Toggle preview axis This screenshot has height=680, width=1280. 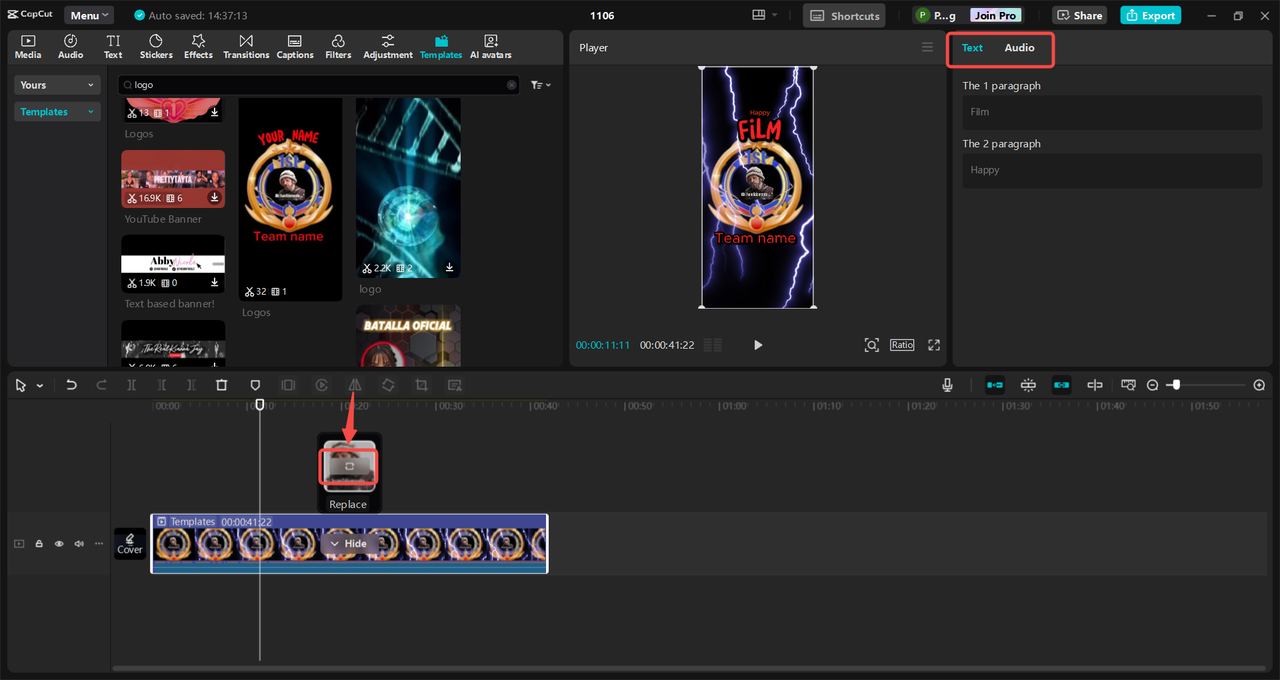[1095, 385]
